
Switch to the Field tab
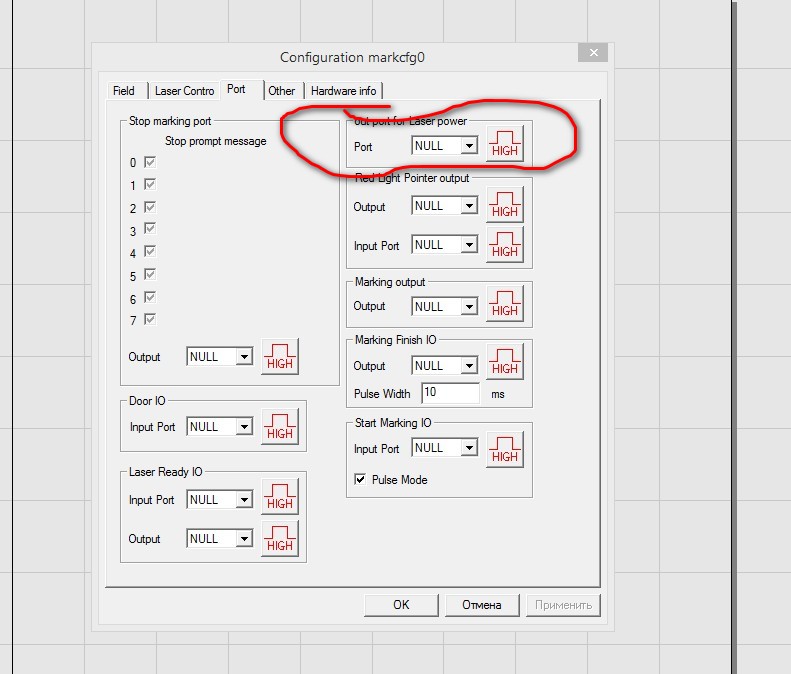click(124, 91)
